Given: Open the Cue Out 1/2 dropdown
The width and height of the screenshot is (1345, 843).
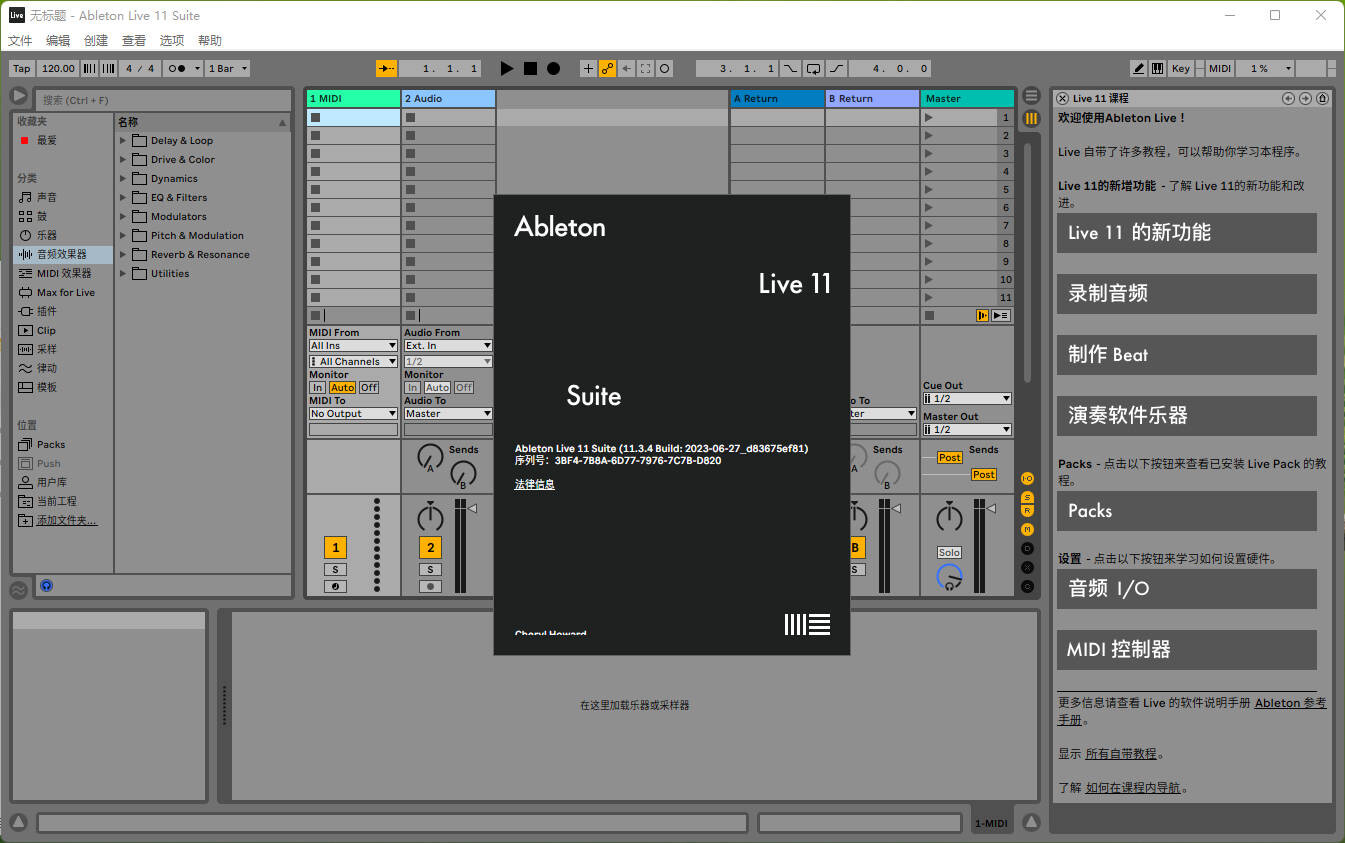Looking at the screenshot, I should (x=967, y=398).
